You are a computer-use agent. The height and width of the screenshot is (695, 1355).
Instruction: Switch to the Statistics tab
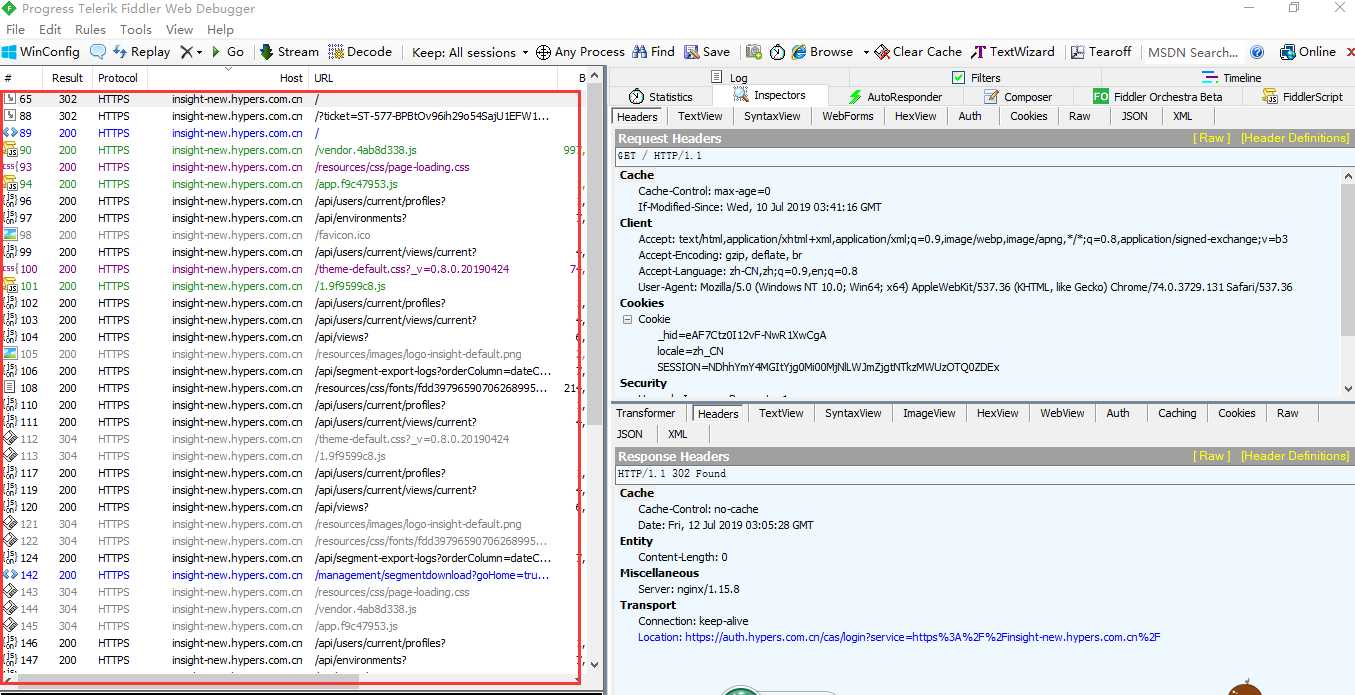pos(661,97)
